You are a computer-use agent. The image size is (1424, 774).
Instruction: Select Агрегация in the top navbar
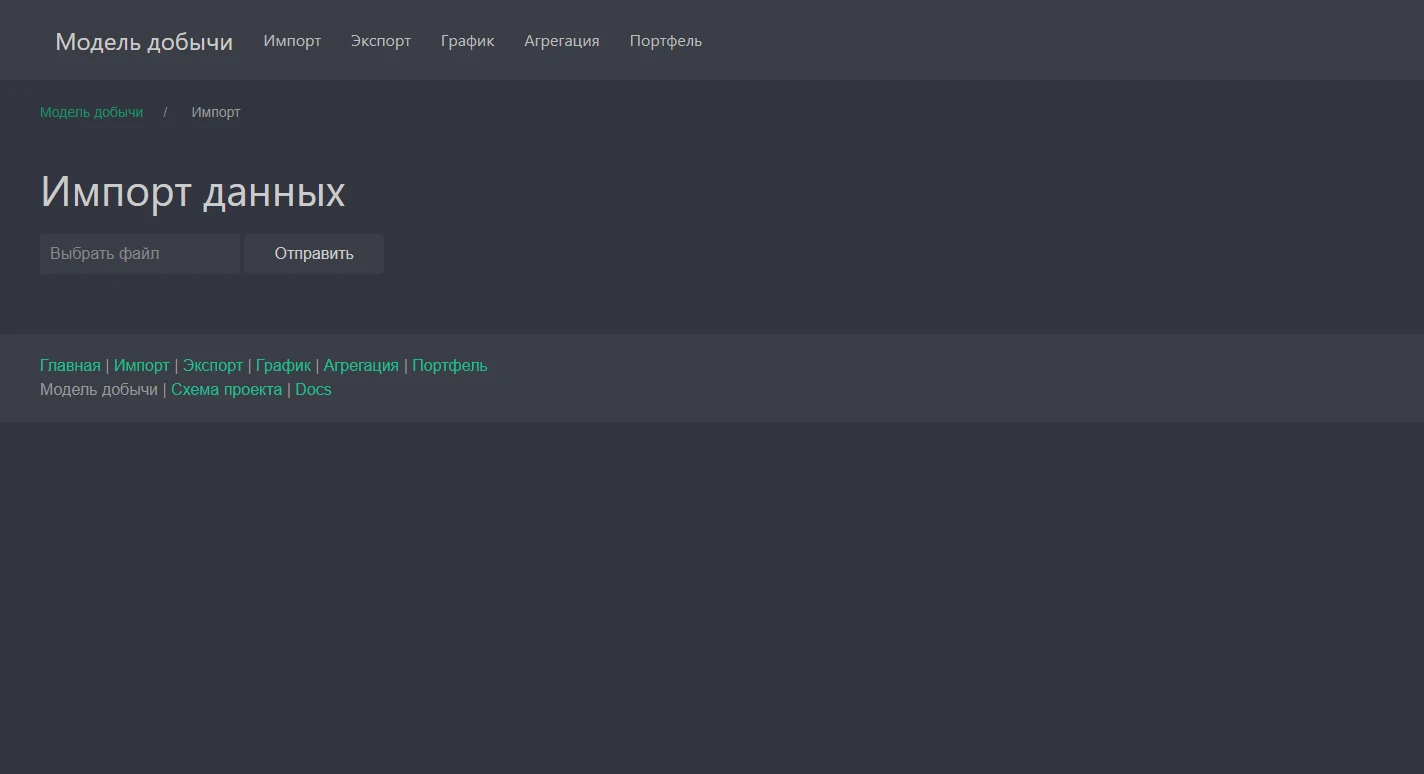tap(561, 41)
